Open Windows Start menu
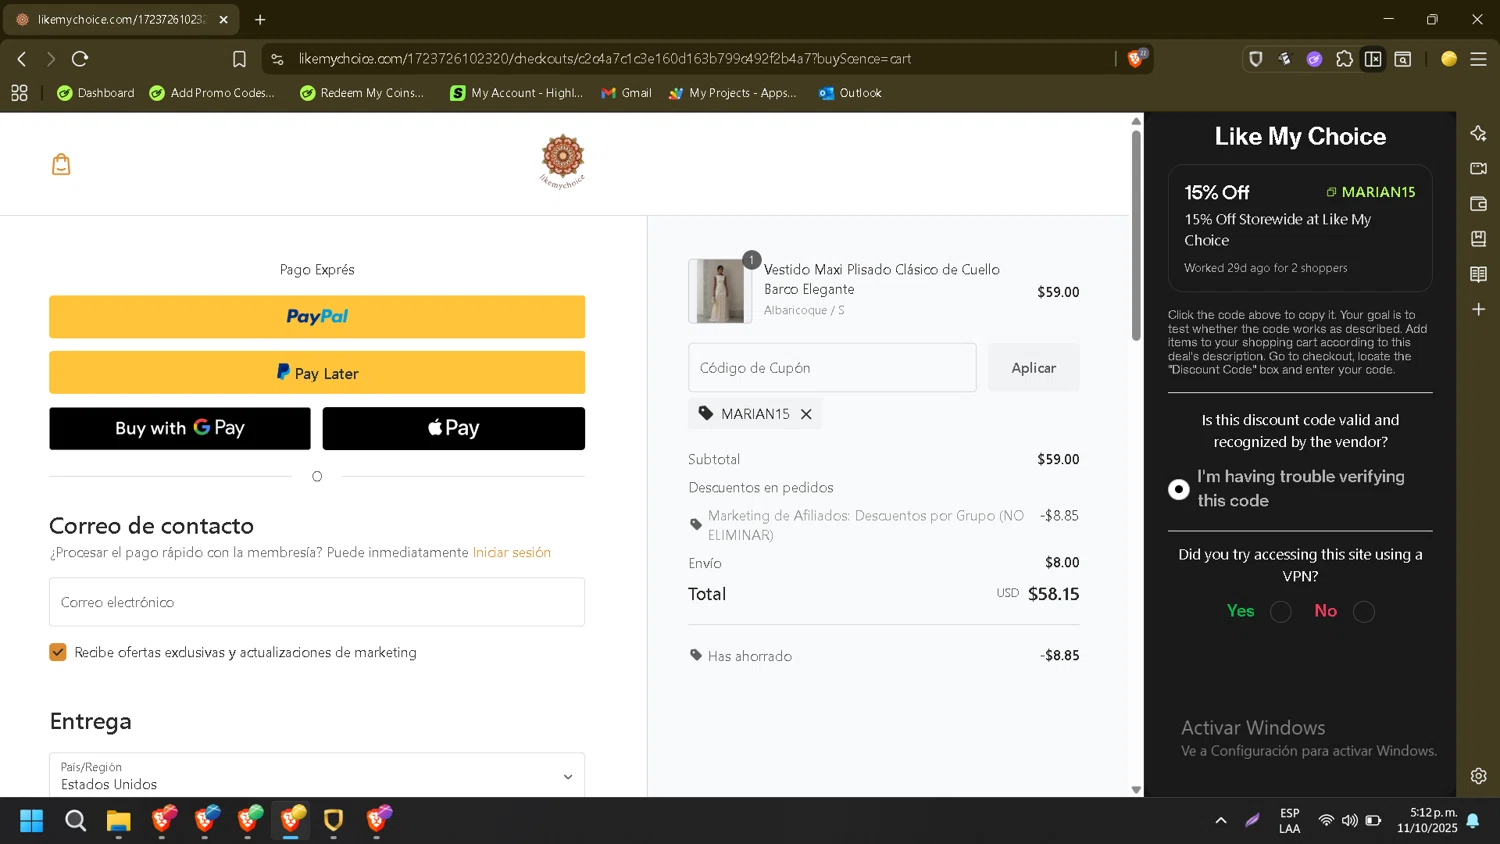 coord(31,821)
